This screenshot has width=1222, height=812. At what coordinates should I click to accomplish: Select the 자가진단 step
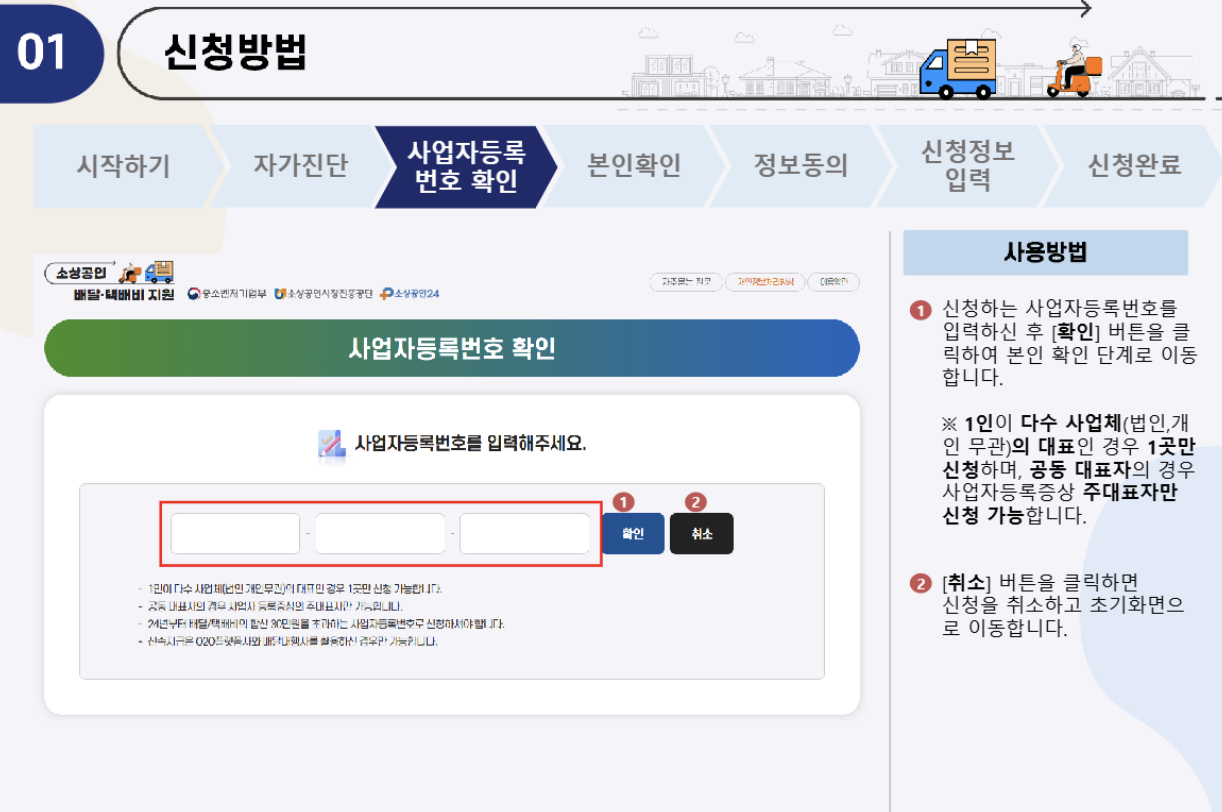coord(300,166)
